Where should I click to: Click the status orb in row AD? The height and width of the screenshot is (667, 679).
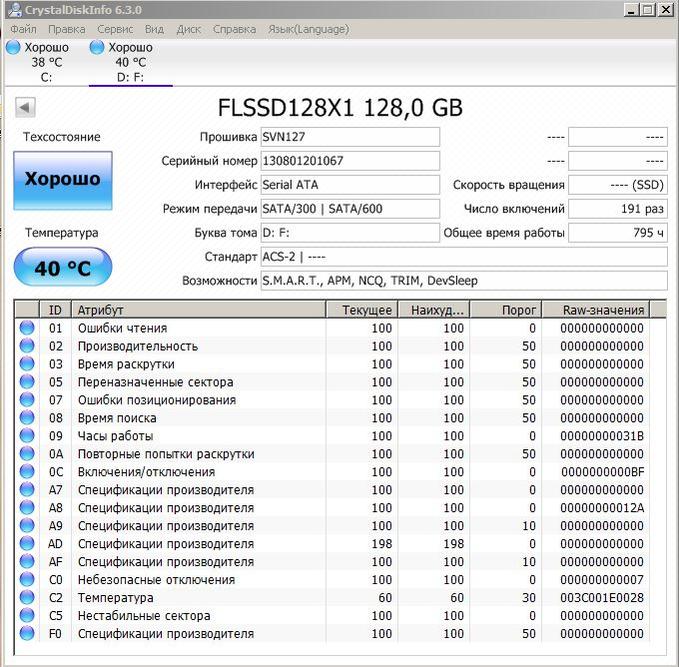[27, 544]
